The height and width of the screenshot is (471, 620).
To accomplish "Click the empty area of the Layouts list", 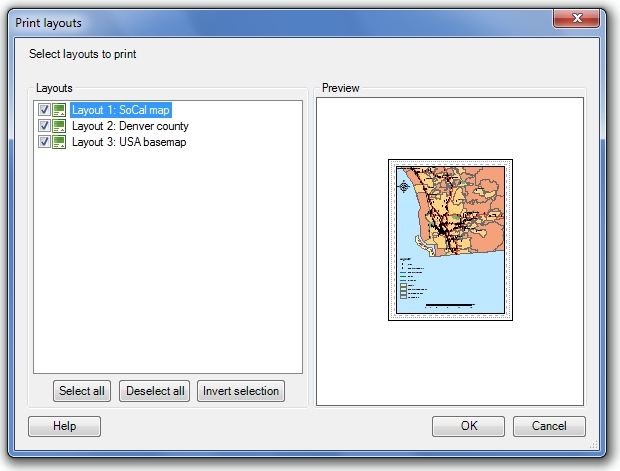I will (x=167, y=270).
